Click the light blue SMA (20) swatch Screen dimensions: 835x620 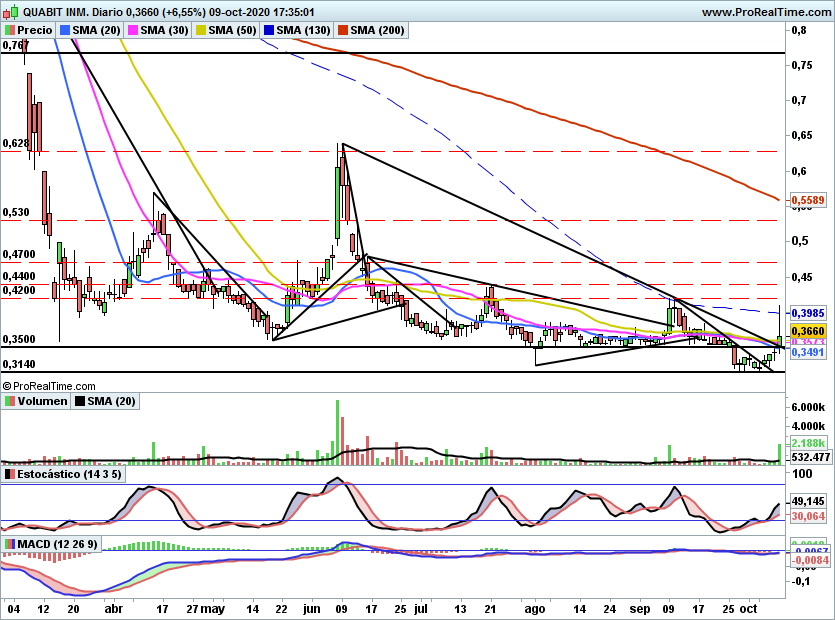(x=65, y=30)
